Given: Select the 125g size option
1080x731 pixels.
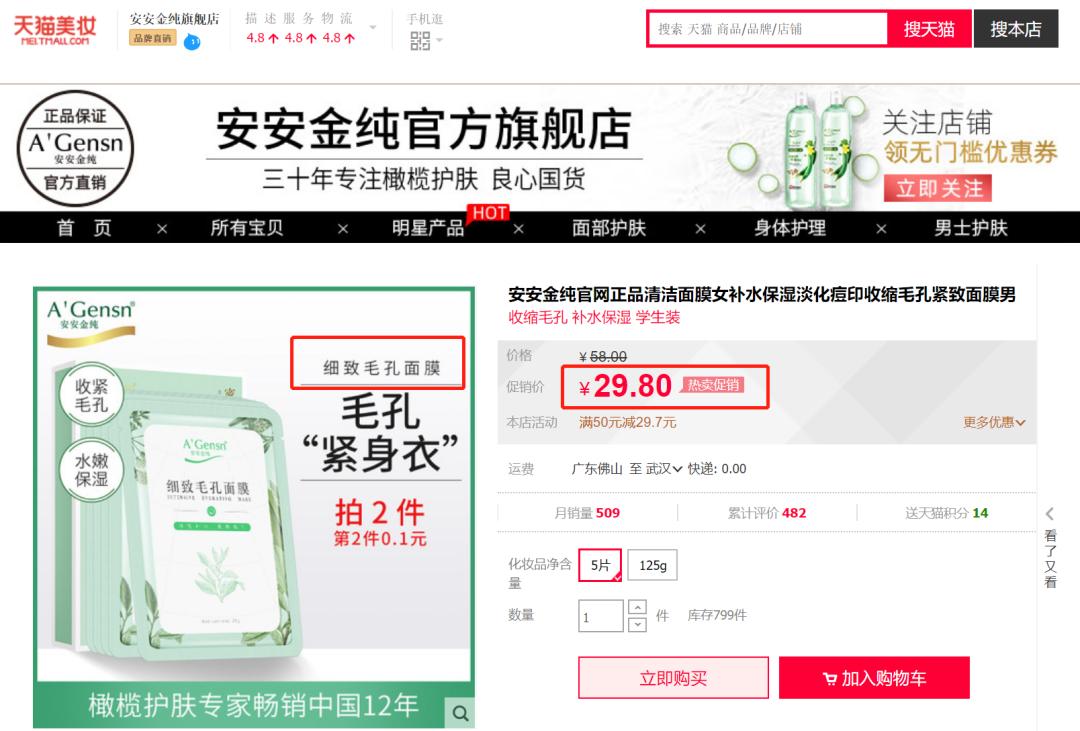Looking at the screenshot, I should (x=652, y=565).
